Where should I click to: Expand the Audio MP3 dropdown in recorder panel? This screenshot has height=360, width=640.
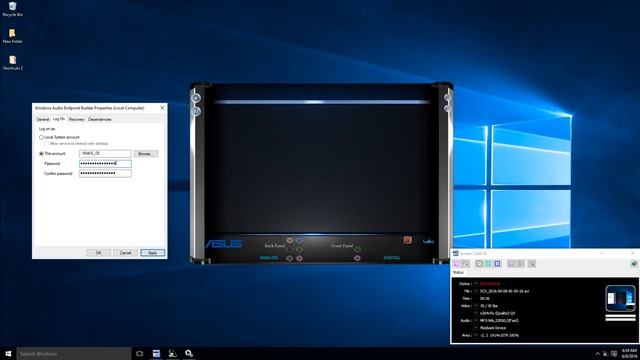point(476,320)
